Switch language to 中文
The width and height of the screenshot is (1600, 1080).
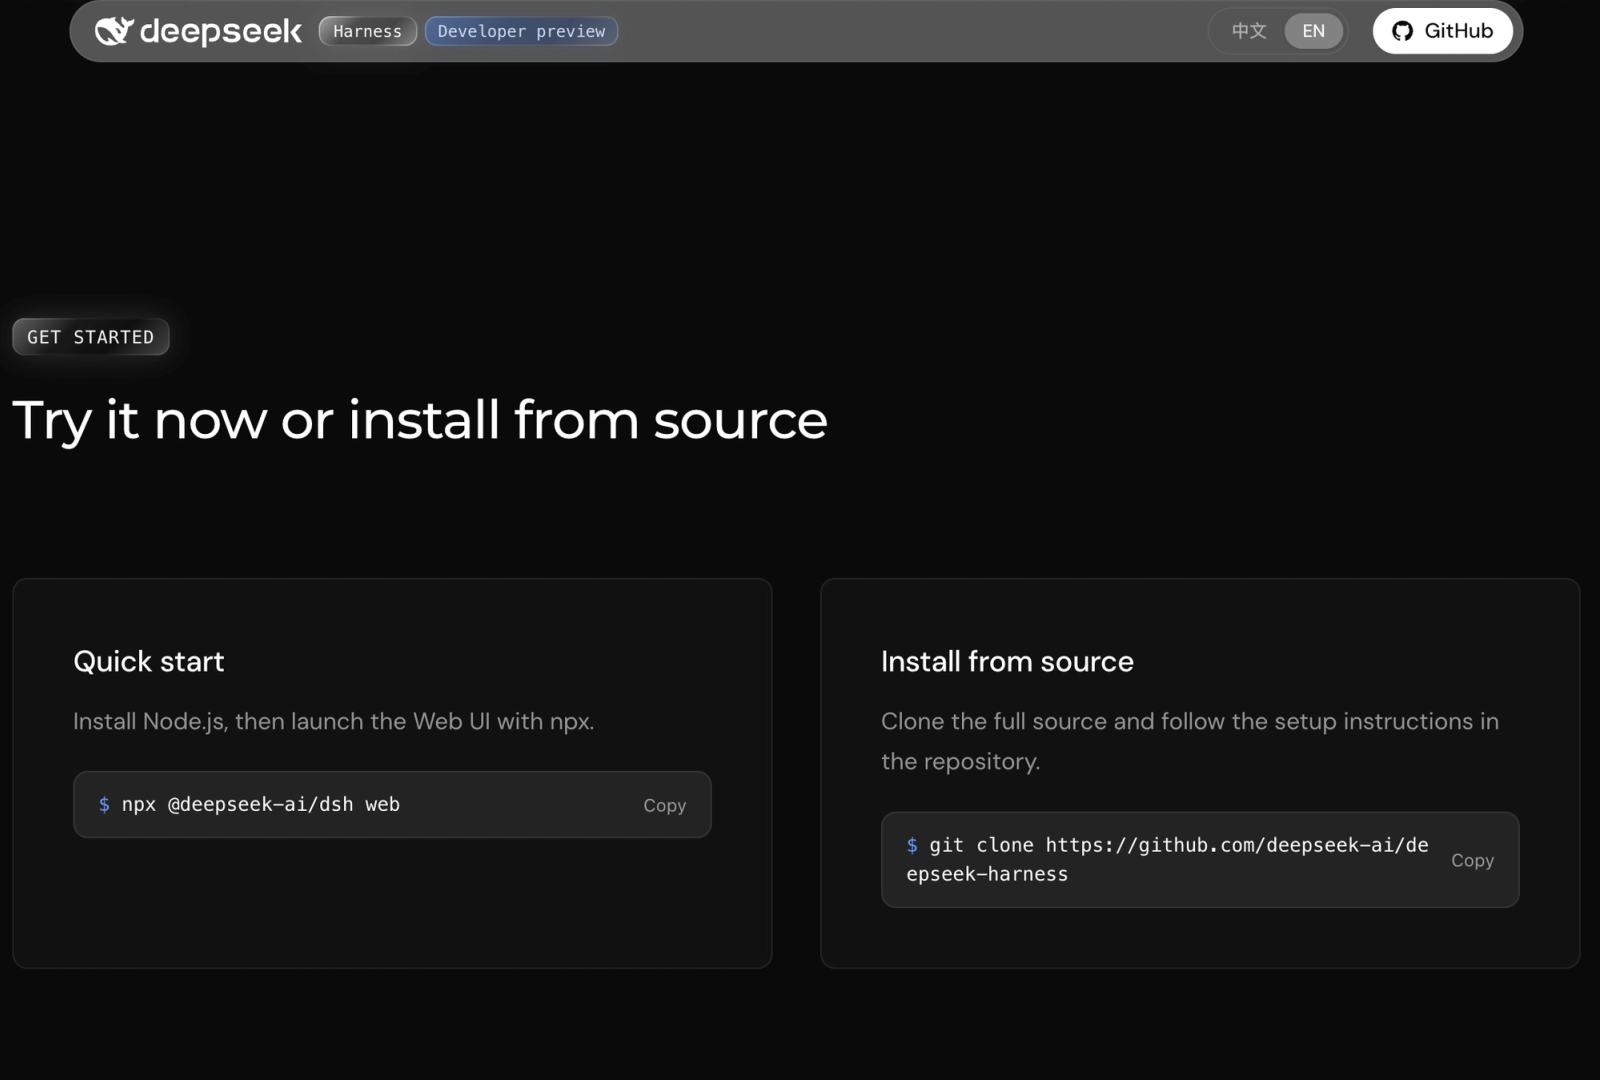click(1248, 31)
